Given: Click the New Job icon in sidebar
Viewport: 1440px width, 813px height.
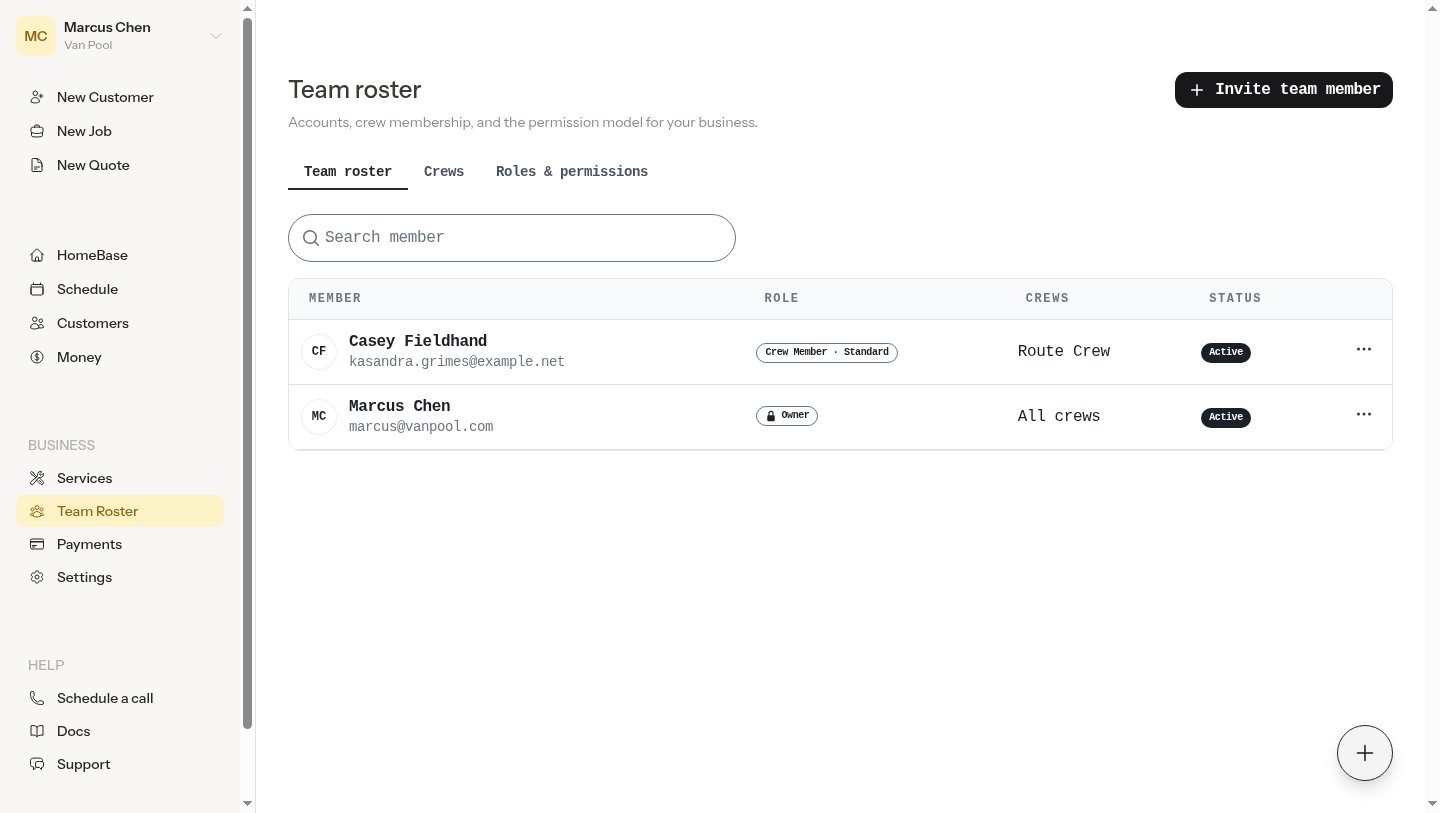Looking at the screenshot, I should [x=37, y=131].
